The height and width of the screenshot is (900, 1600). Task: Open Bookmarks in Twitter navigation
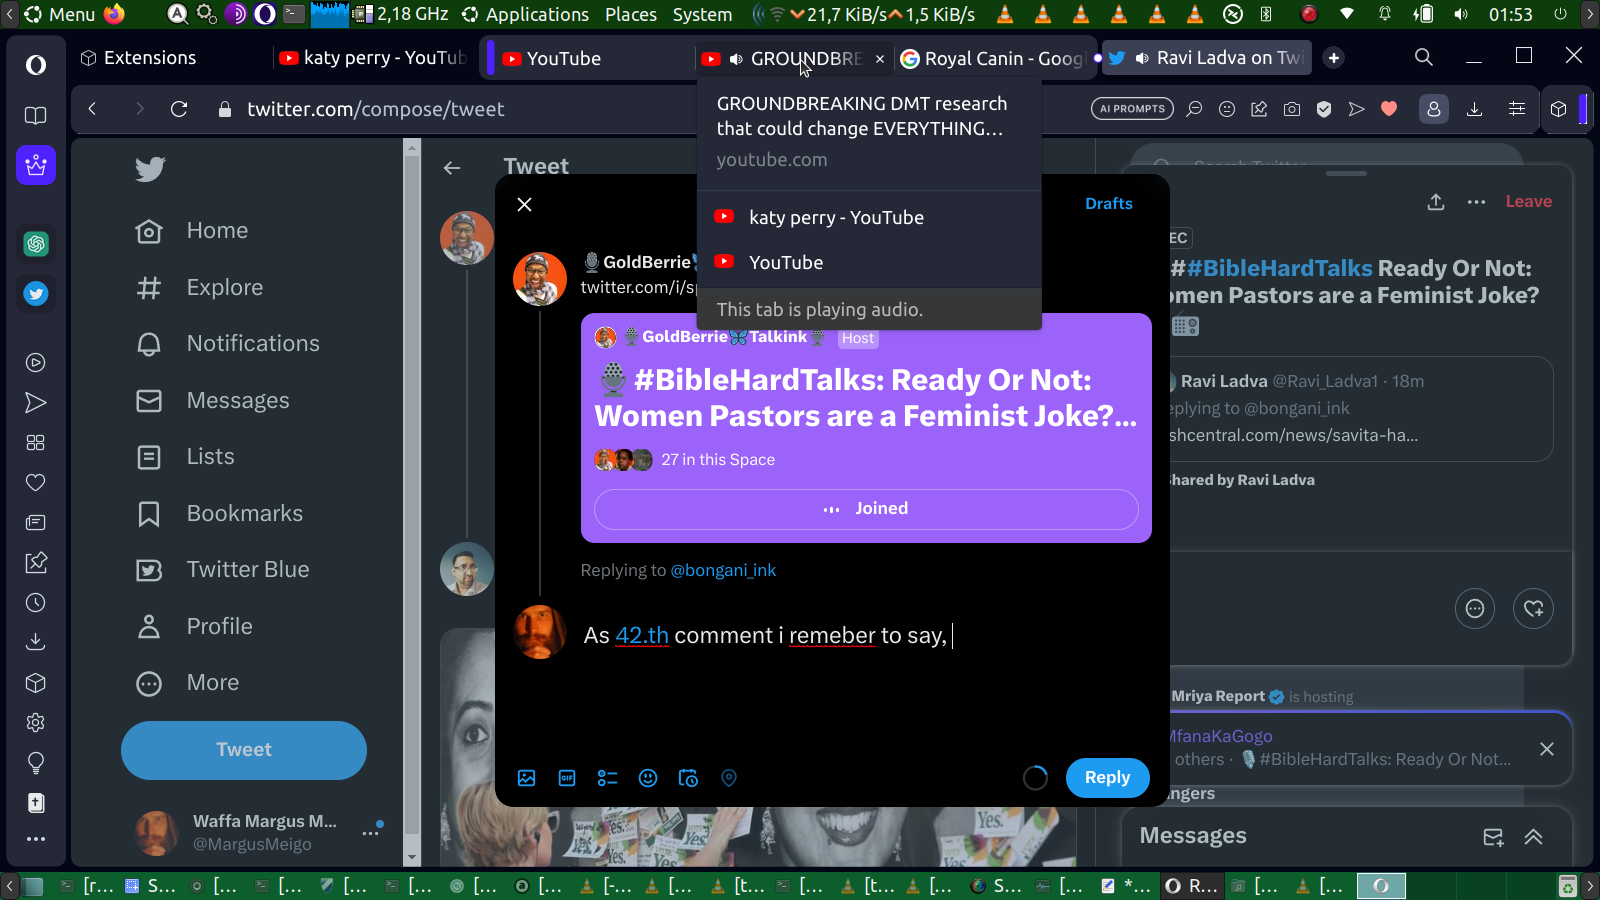click(x=219, y=514)
